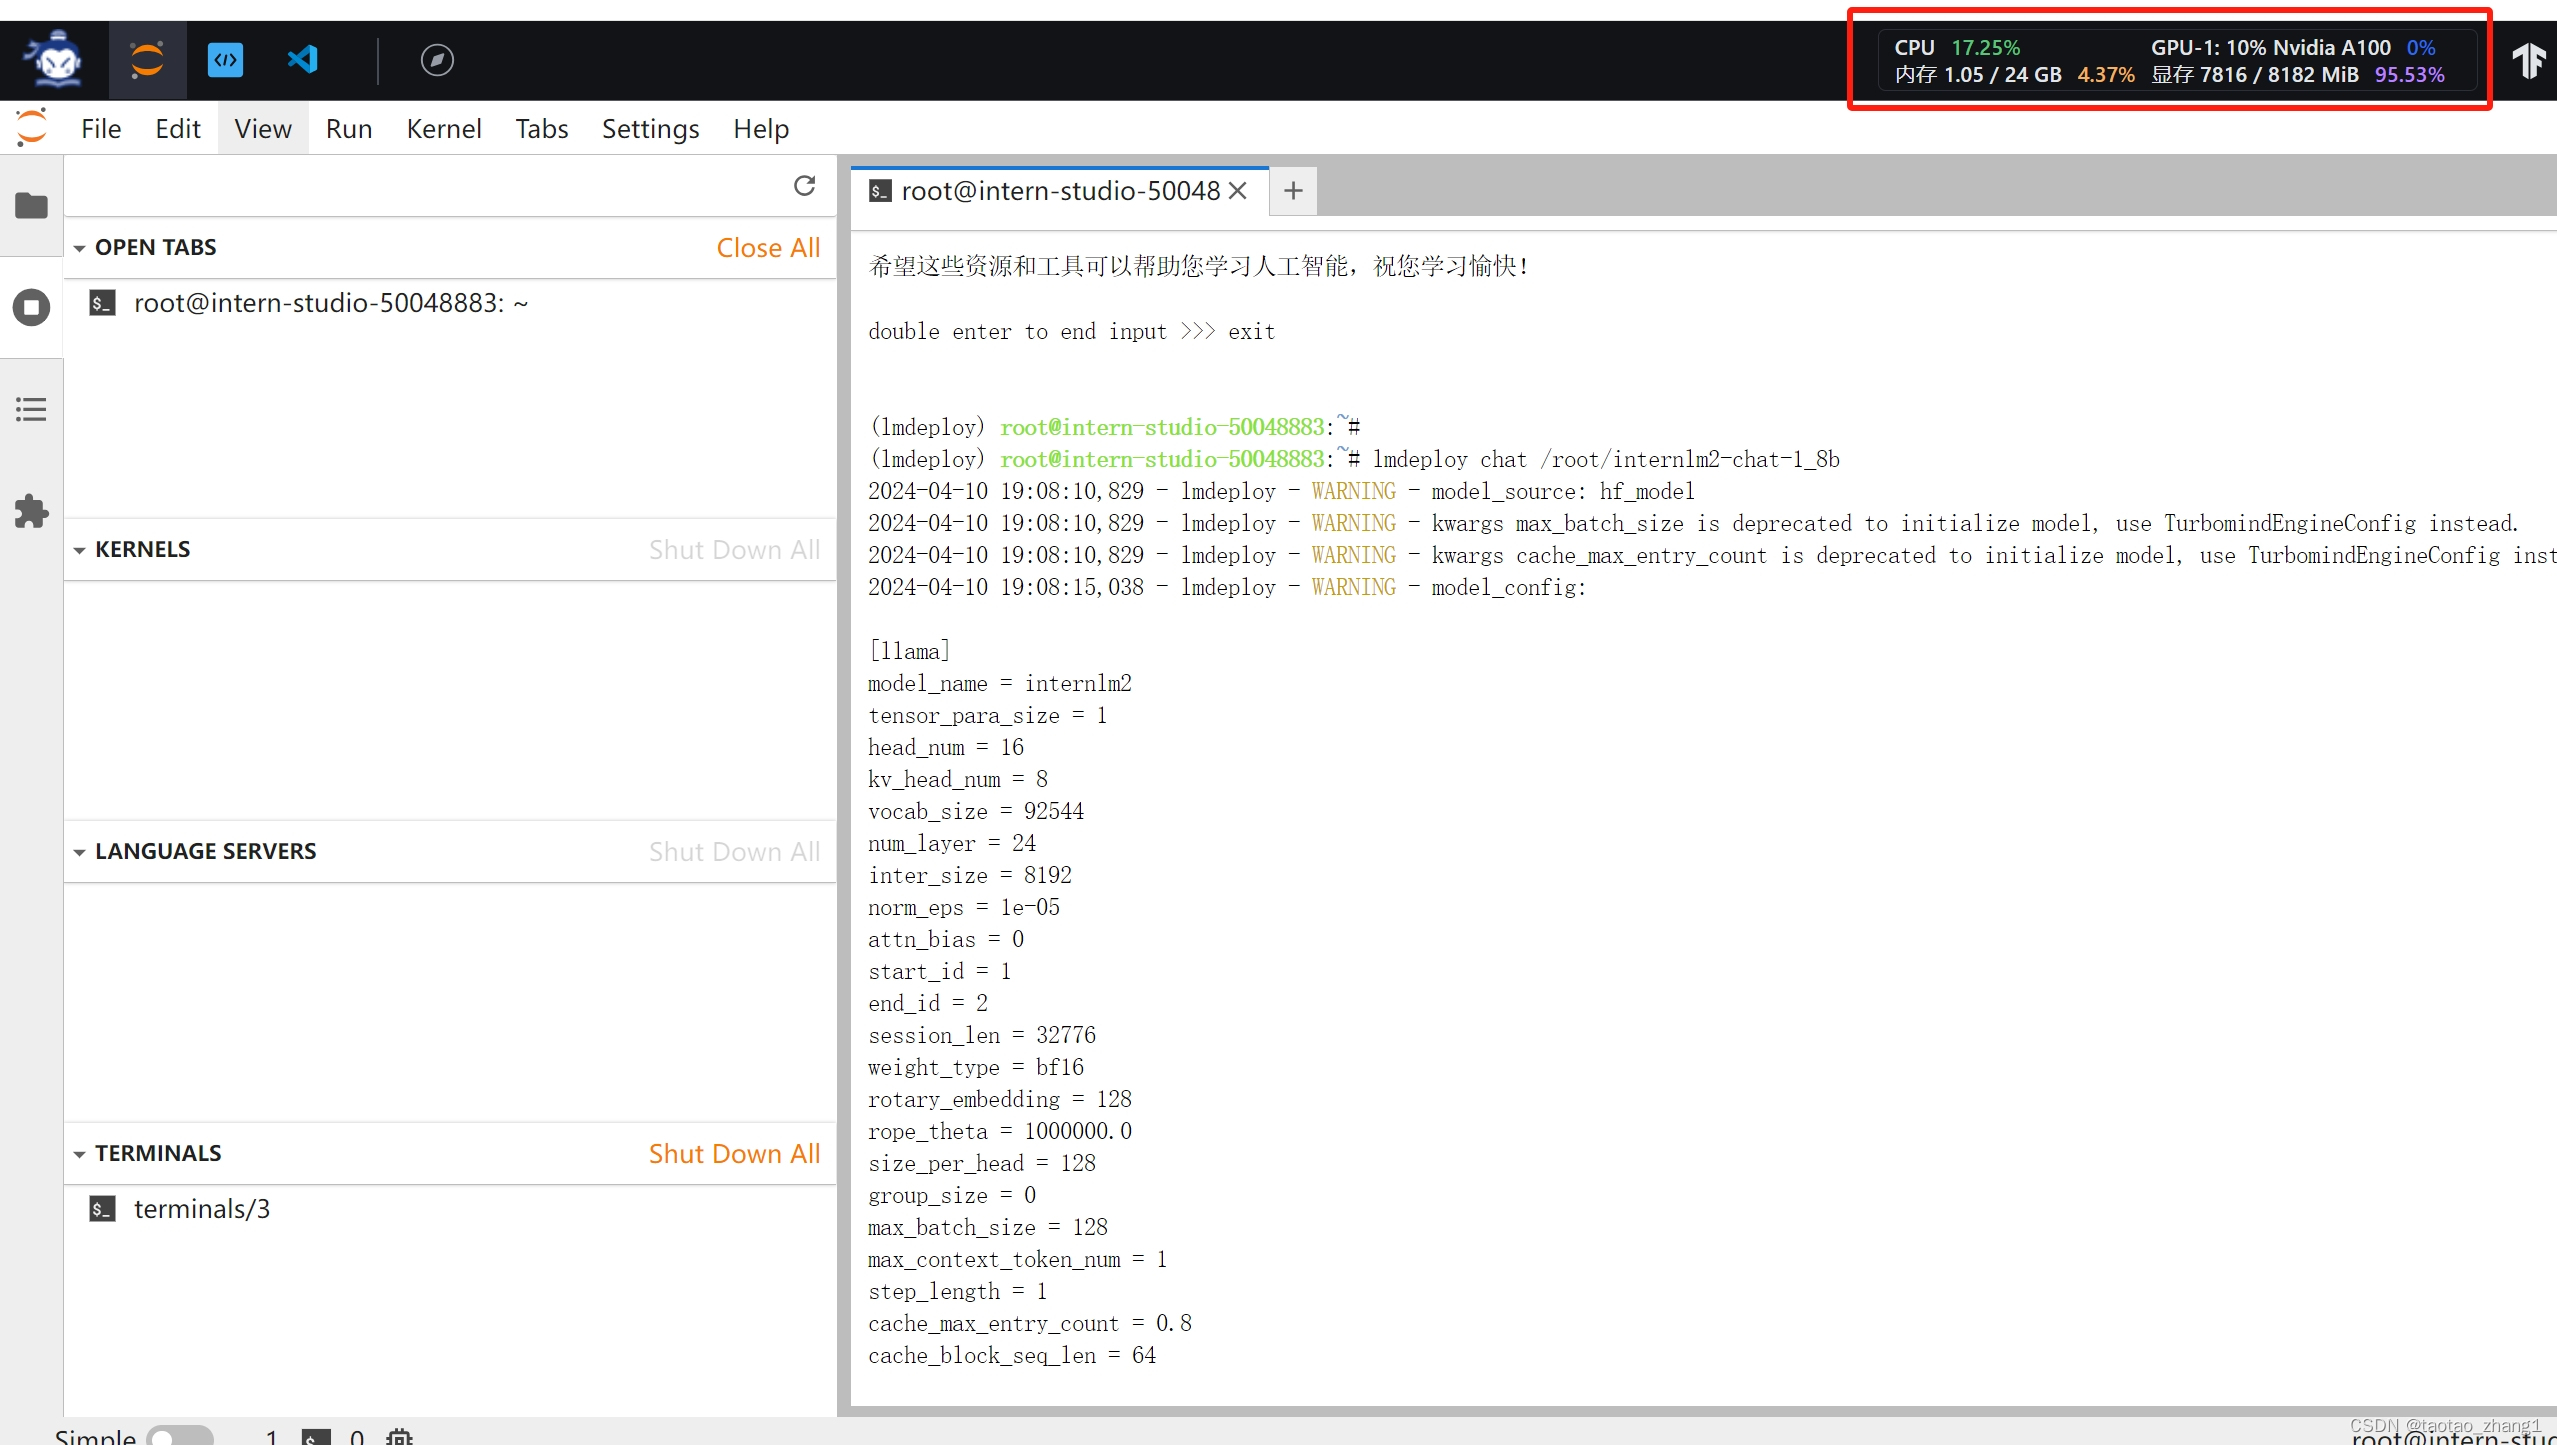Screen dimensions: 2557x1445
Task: Open the table of contents panel
Action: [x=31, y=409]
